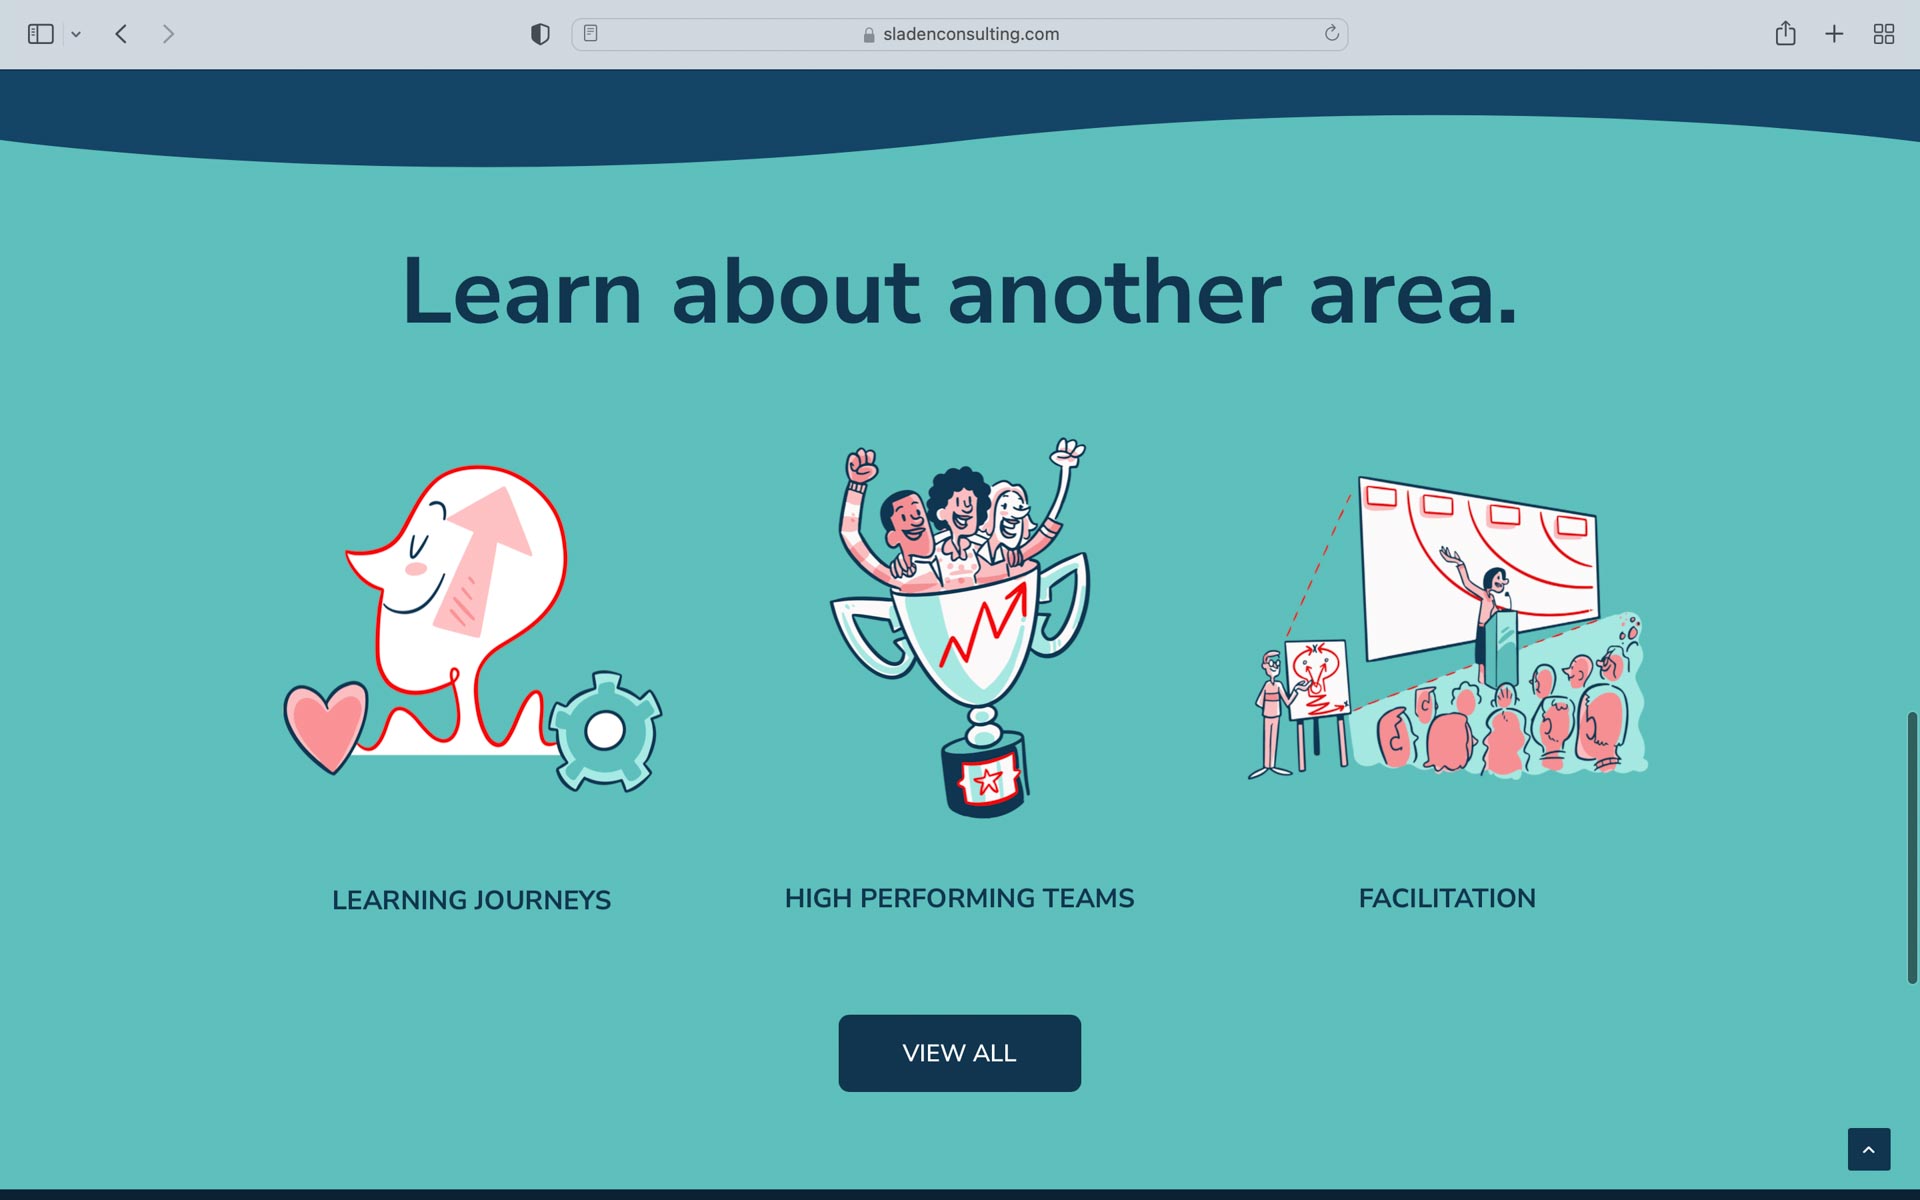The image size is (1920, 1200).
Task: Open the Facilitation presentation illustration
Action: (x=1447, y=628)
